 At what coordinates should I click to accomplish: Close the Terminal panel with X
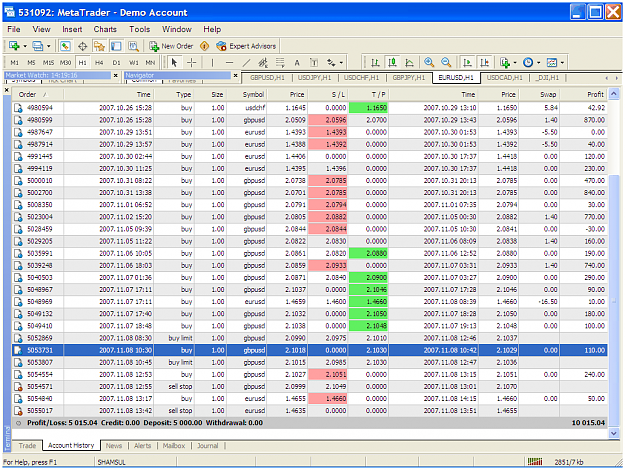point(7,90)
